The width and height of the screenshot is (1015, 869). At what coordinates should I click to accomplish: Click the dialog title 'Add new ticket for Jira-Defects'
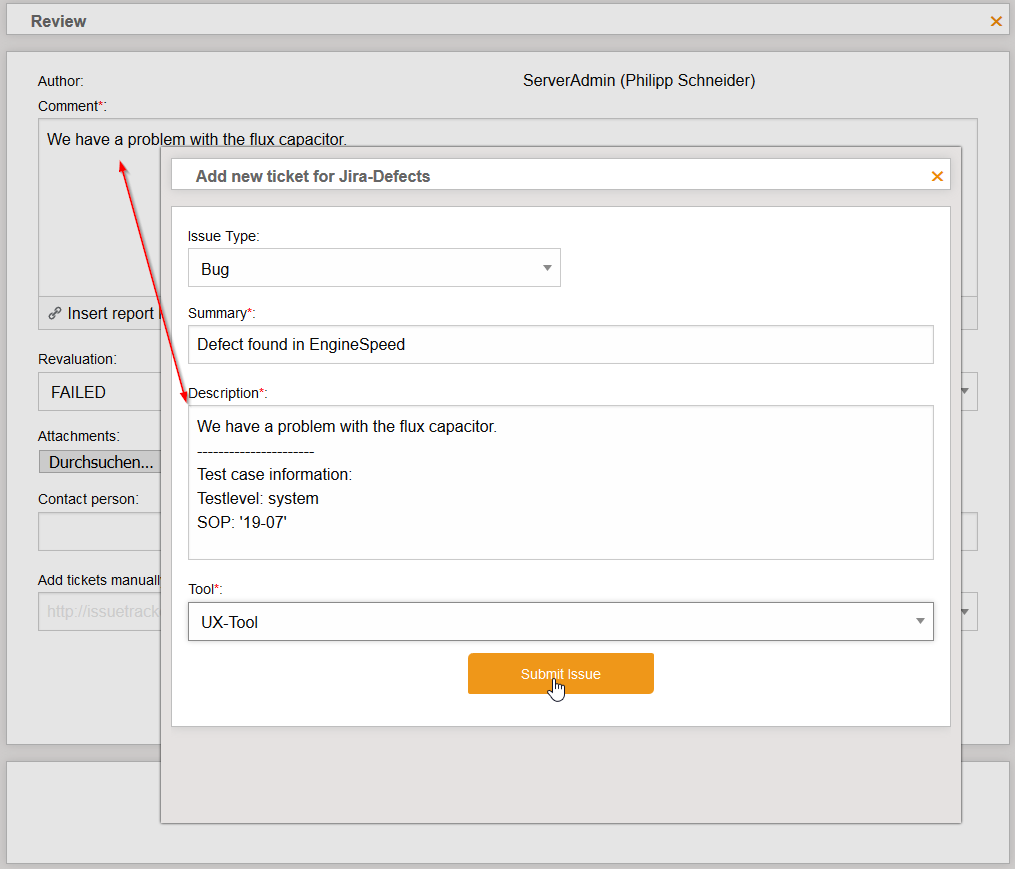tap(312, 176)
